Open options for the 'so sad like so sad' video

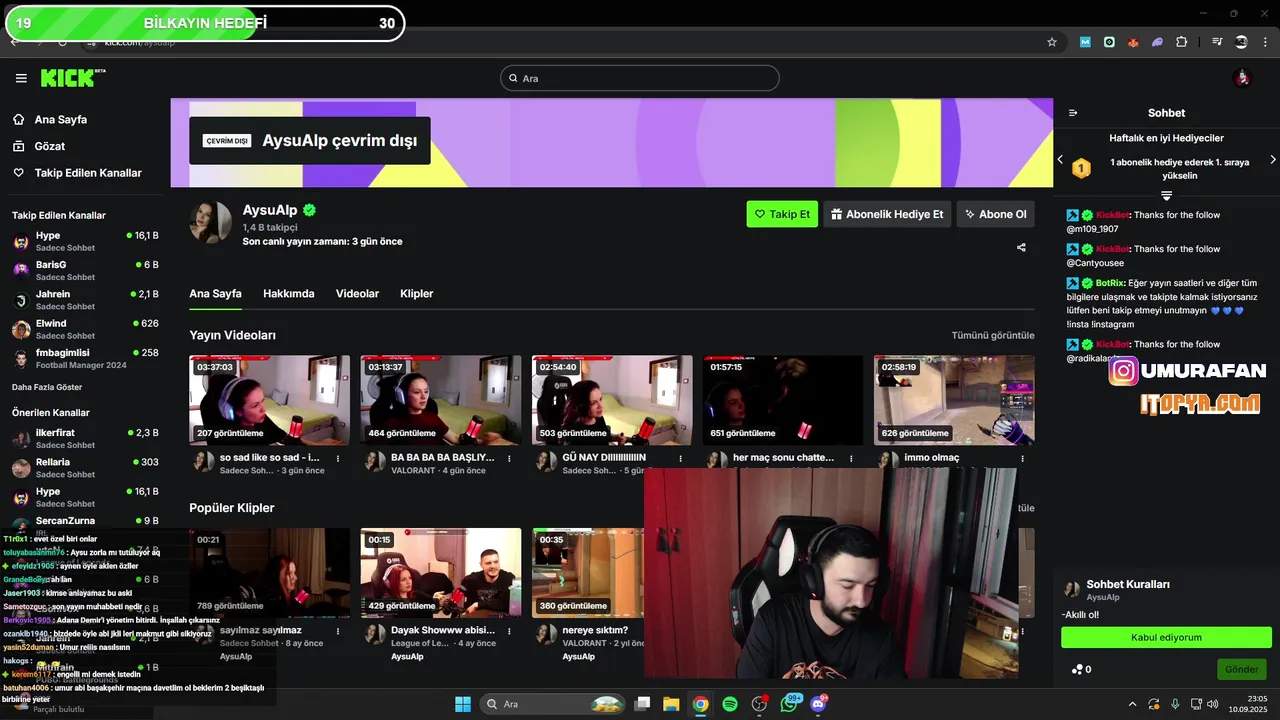click(338, 459)
